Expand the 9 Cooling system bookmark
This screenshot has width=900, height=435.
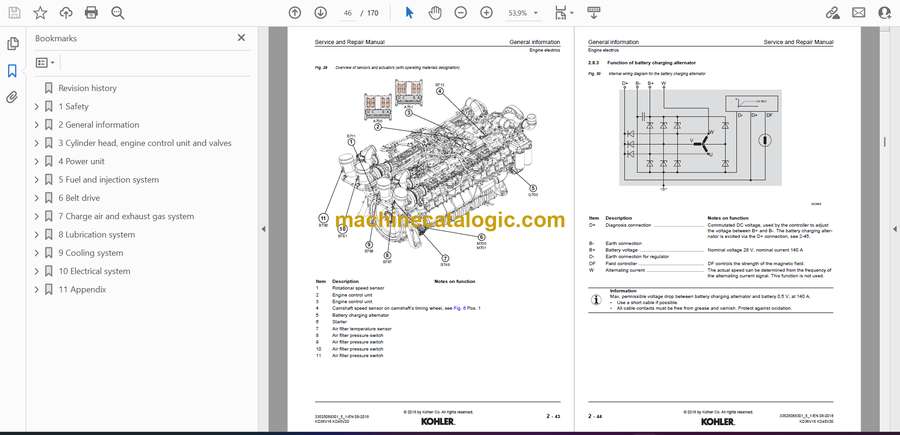(37, 253)
